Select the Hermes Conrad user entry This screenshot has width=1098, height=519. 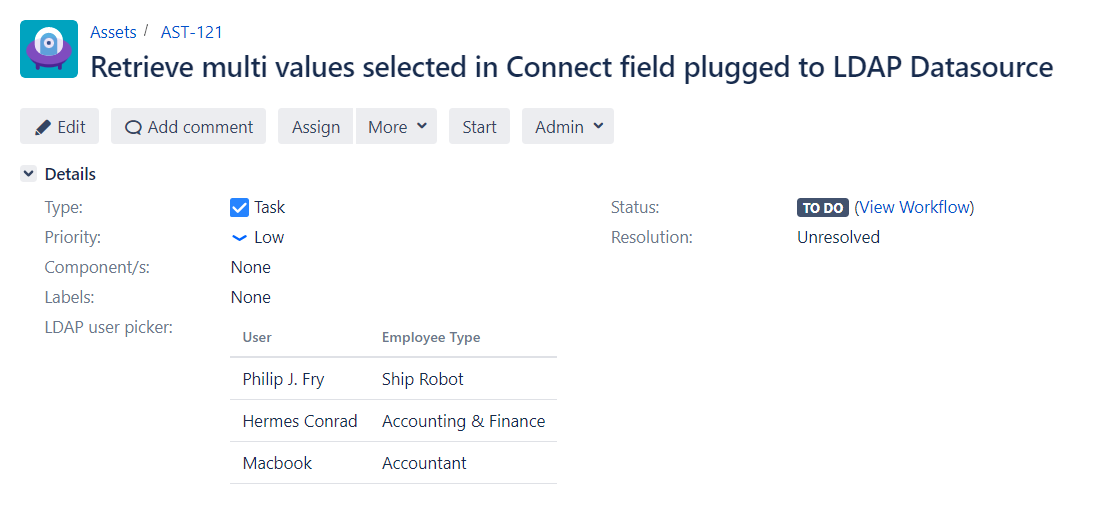pos(300,421)
